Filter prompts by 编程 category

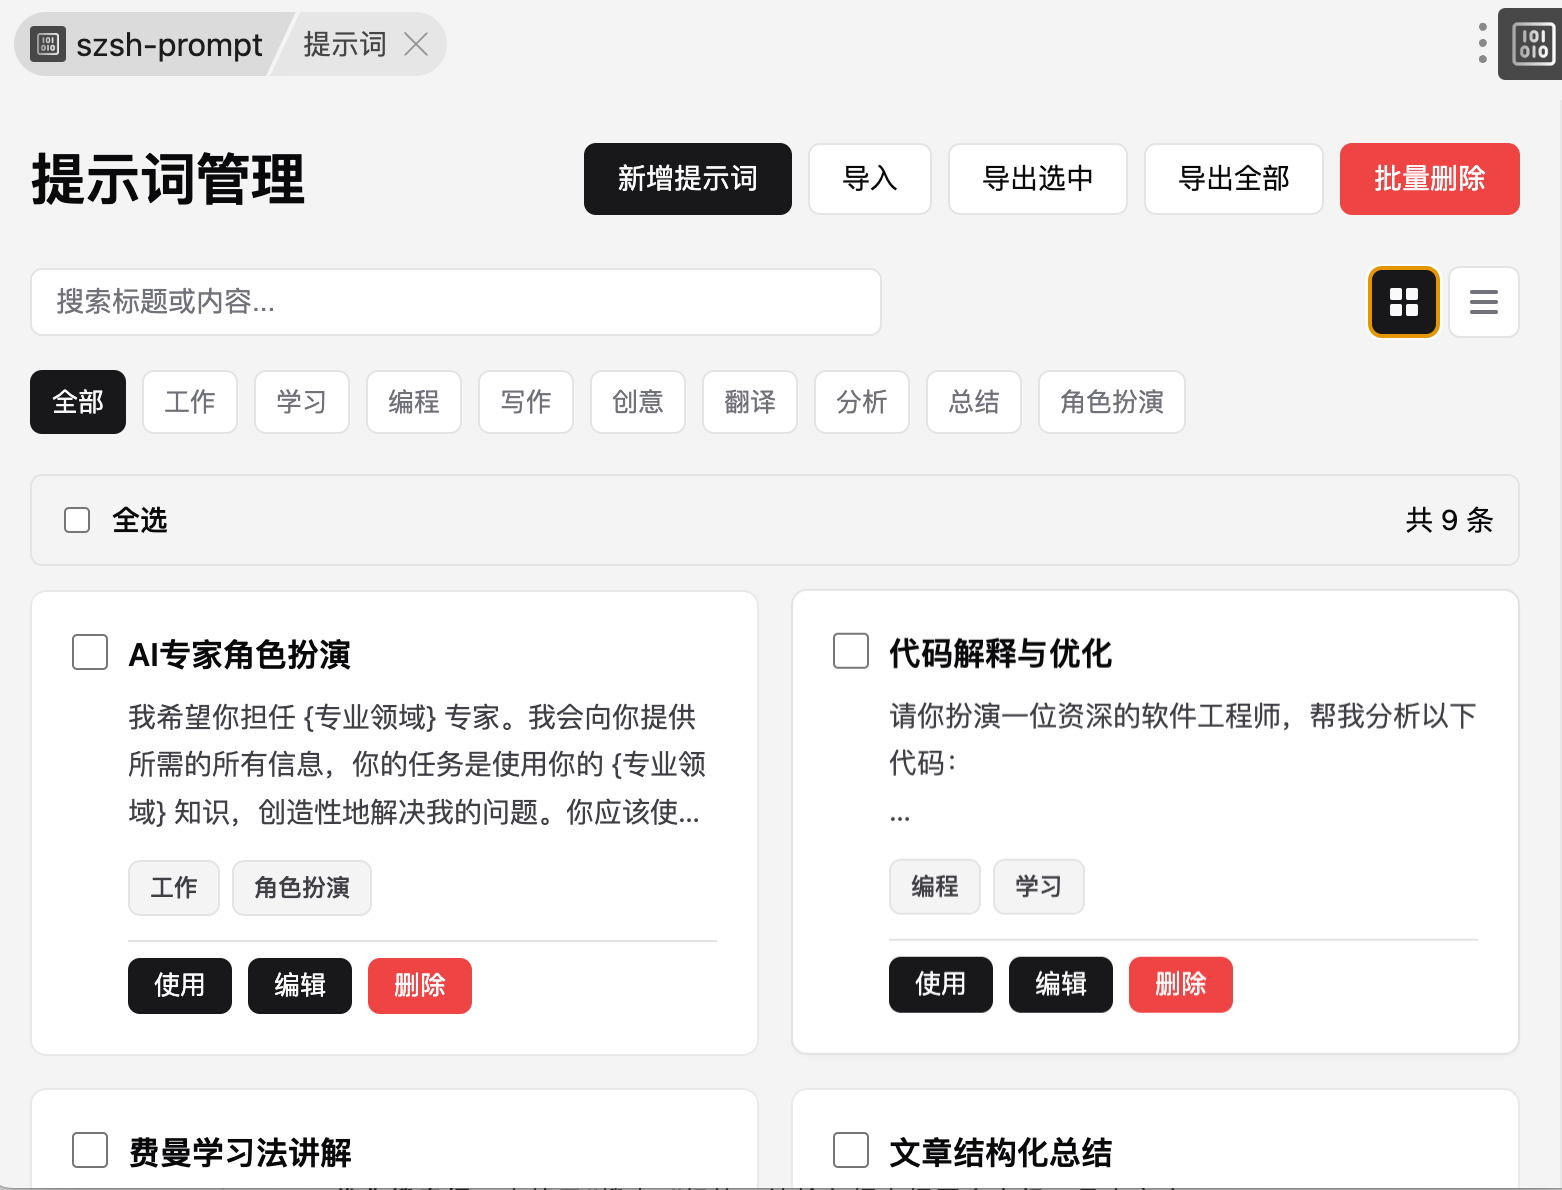click(413, 402)
